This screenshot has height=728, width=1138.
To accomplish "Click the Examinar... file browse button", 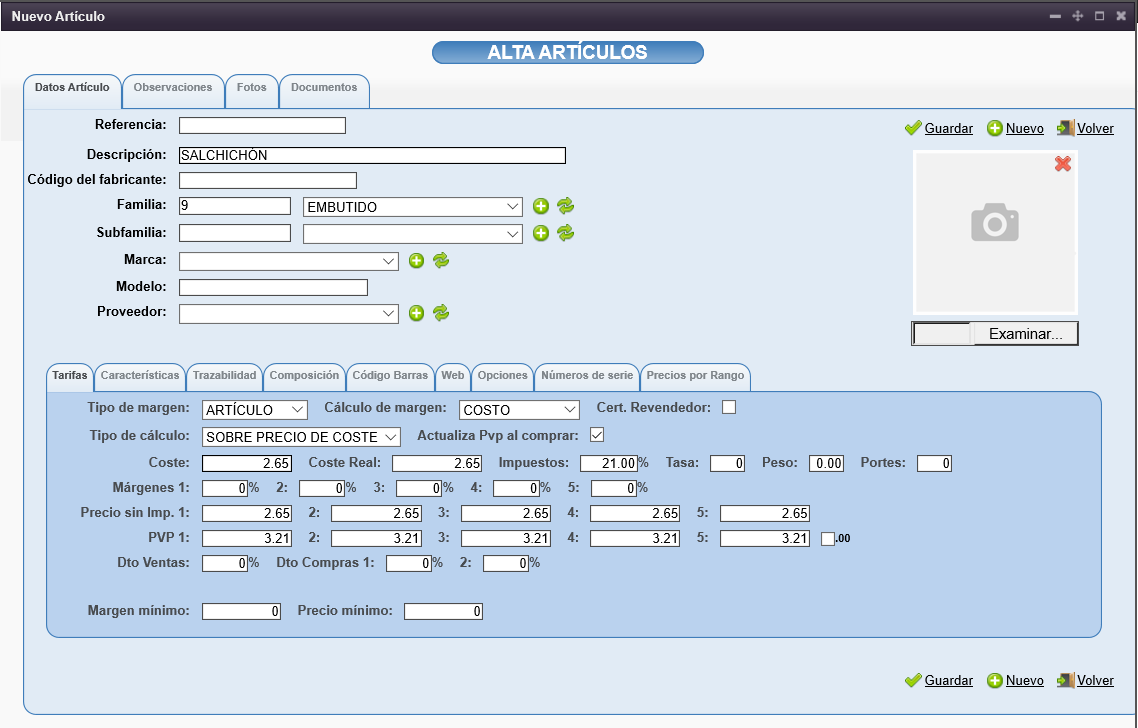I will coord(1025,334).
